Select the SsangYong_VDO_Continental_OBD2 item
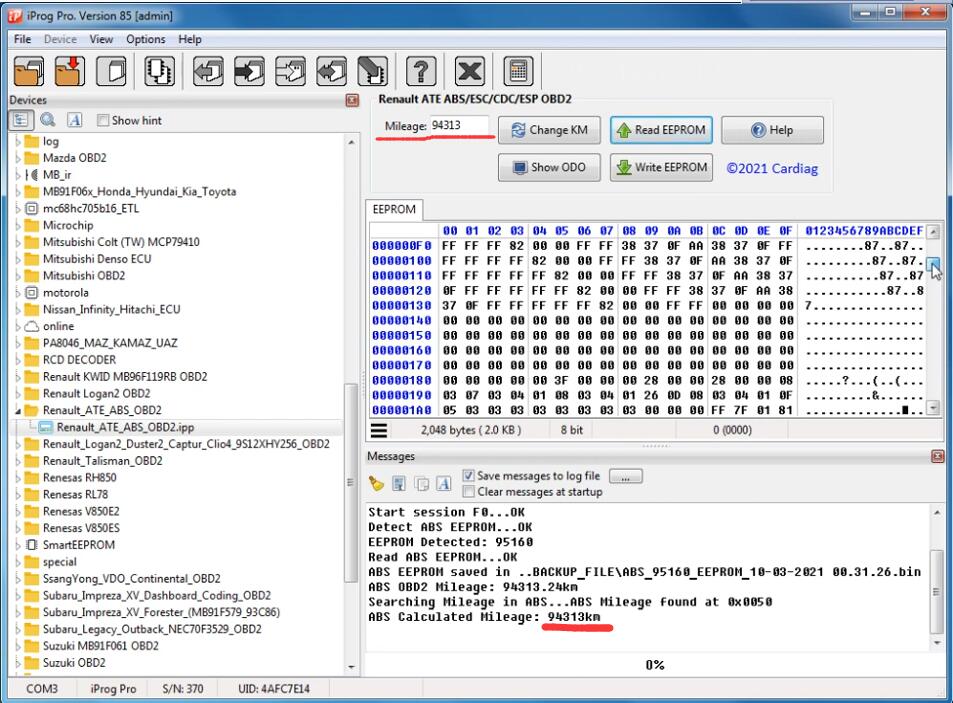The width and height of the screenshot is (953, 703). (x=131, y=578)
